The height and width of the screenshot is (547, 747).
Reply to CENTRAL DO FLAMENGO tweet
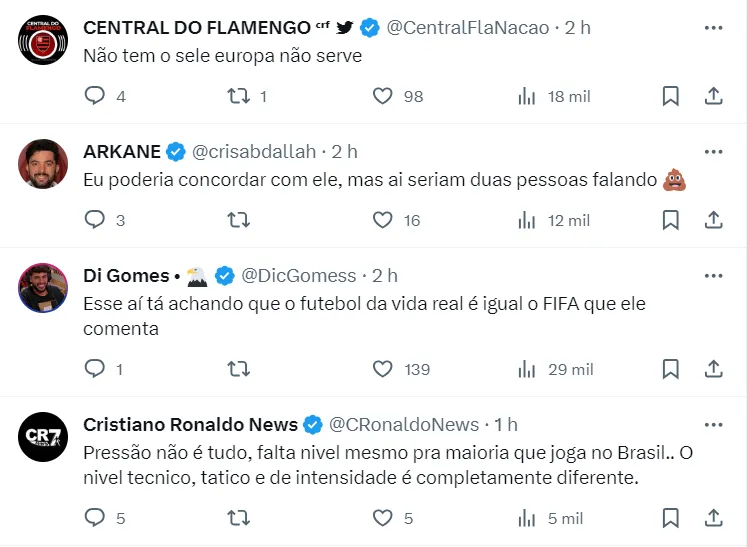[95, 96]
